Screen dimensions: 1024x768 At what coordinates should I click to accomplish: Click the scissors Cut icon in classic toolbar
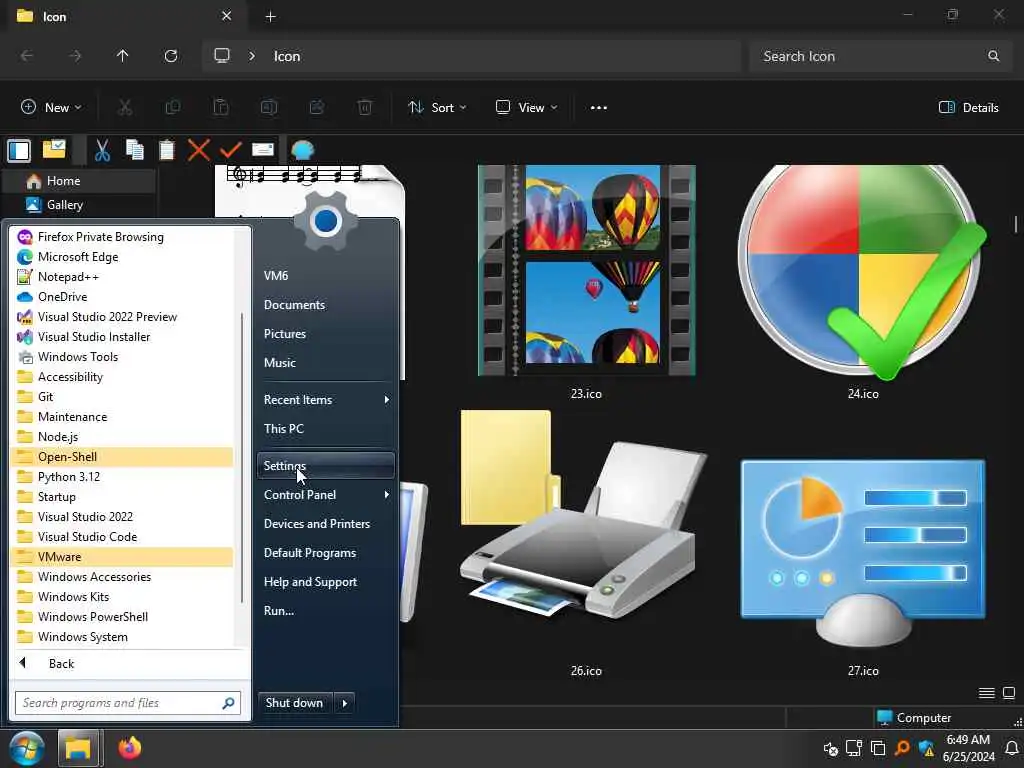pos(102,150)
